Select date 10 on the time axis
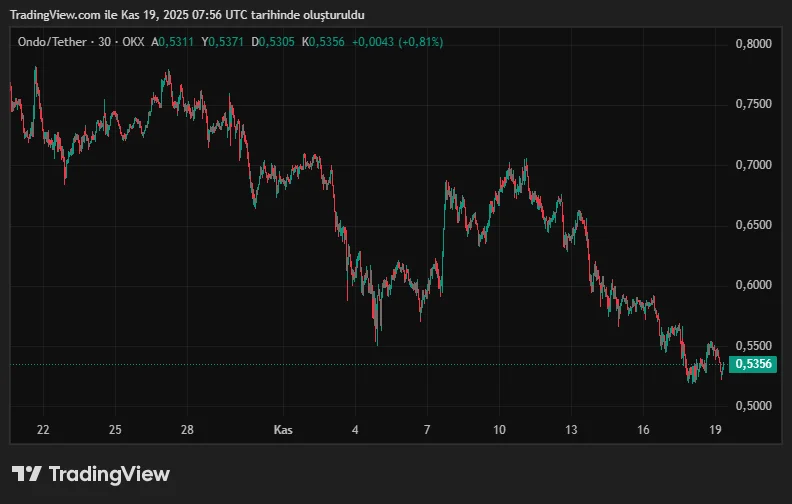The width and height of the screenshot is (792, 504). [x=499, y=430]
